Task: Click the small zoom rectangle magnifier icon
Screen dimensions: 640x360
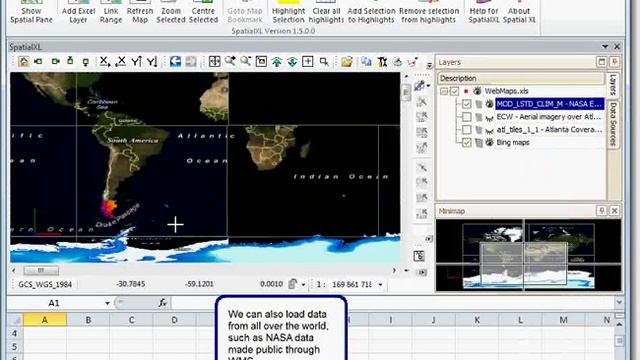Action: tap(324, 62)
